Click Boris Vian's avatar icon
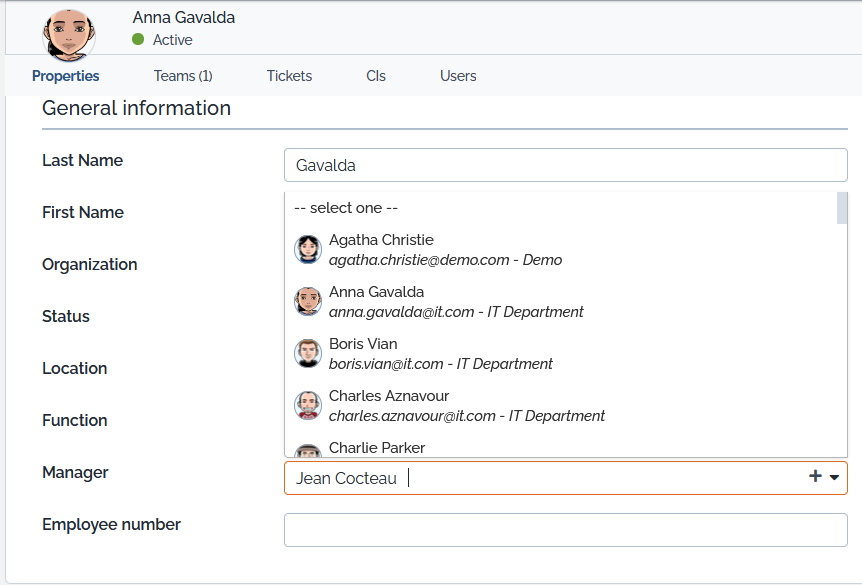This screenshot has width=862, height=585. [308, 353]
